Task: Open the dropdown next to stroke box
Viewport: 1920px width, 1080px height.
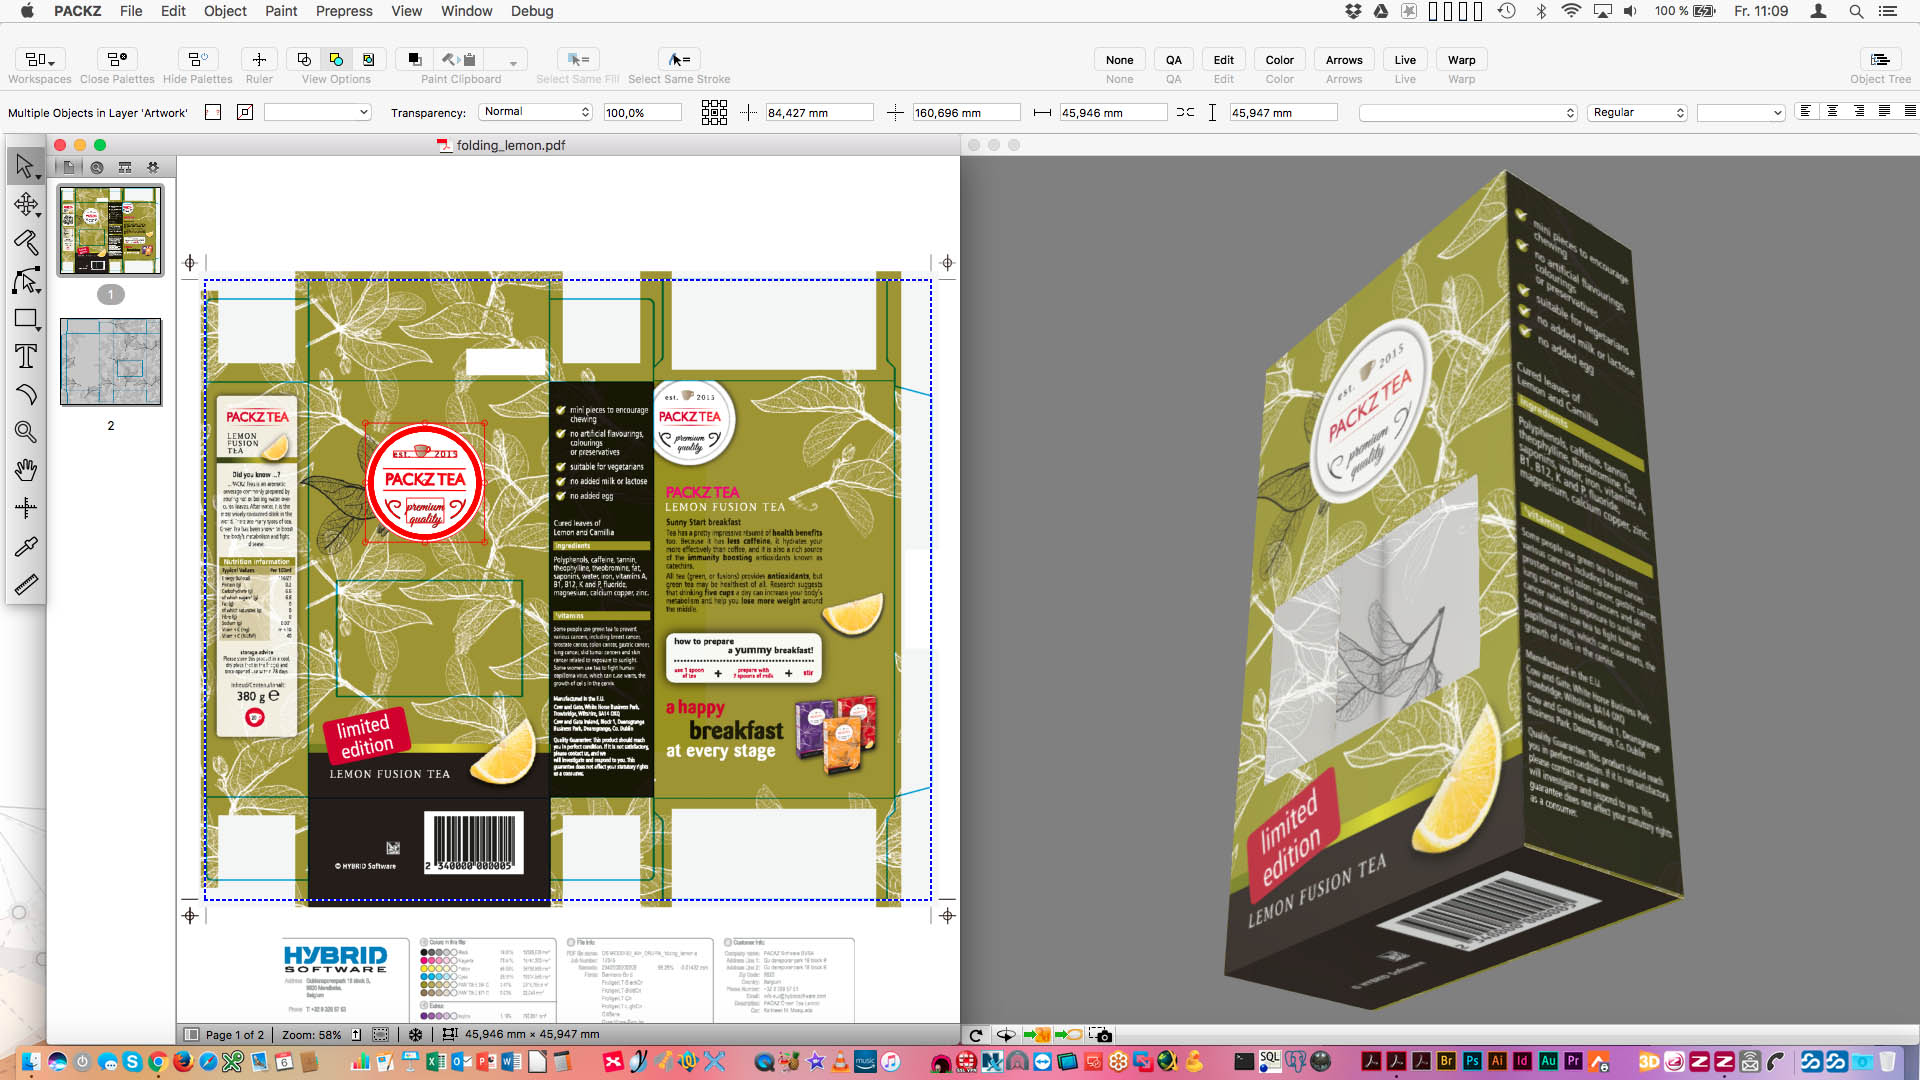Action: point(318,112)
